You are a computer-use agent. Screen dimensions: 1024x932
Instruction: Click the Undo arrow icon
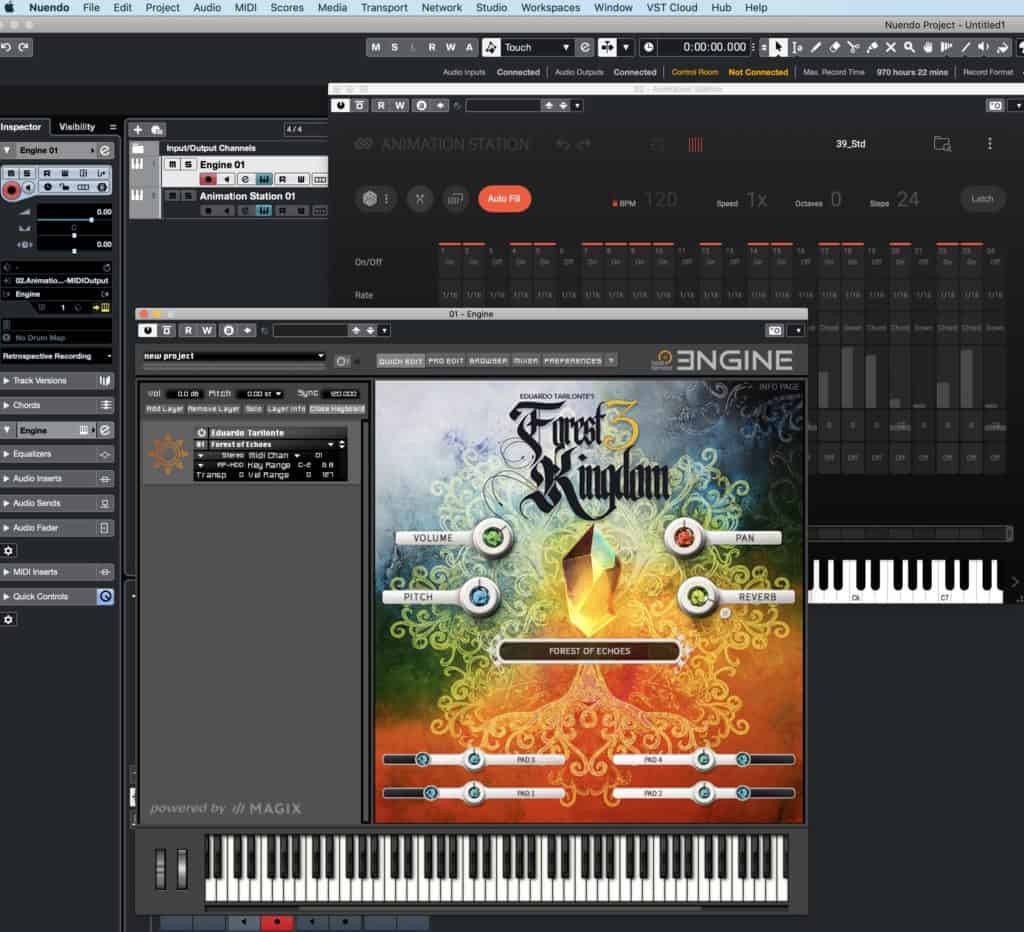pyautogui.click(x=7, y=47)
